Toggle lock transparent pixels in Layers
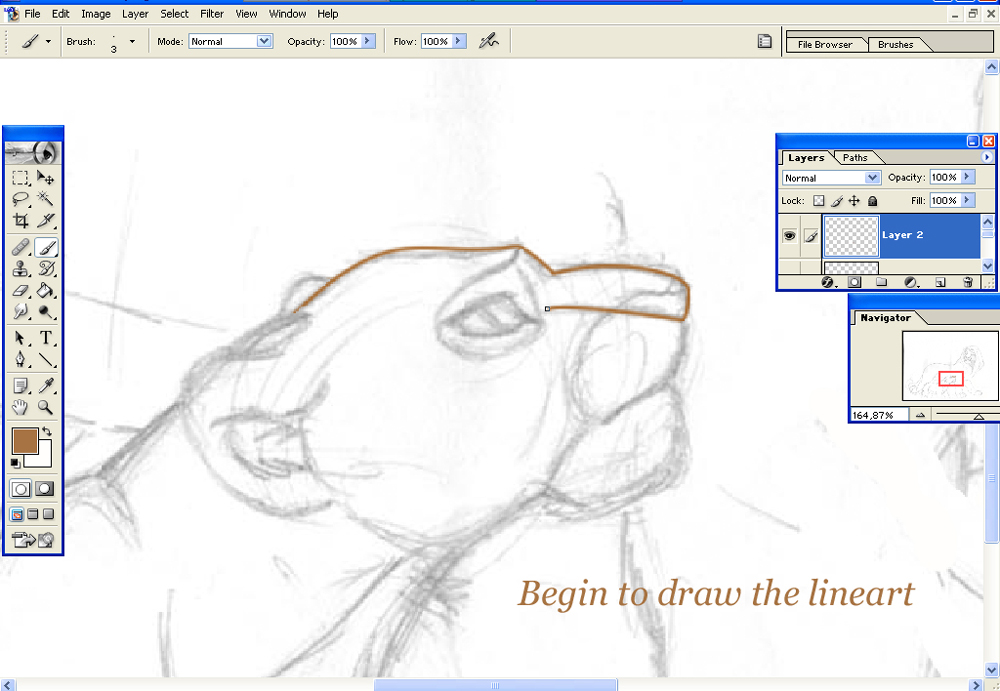This screenshot has width=1000, height=691. coord(818,201)
